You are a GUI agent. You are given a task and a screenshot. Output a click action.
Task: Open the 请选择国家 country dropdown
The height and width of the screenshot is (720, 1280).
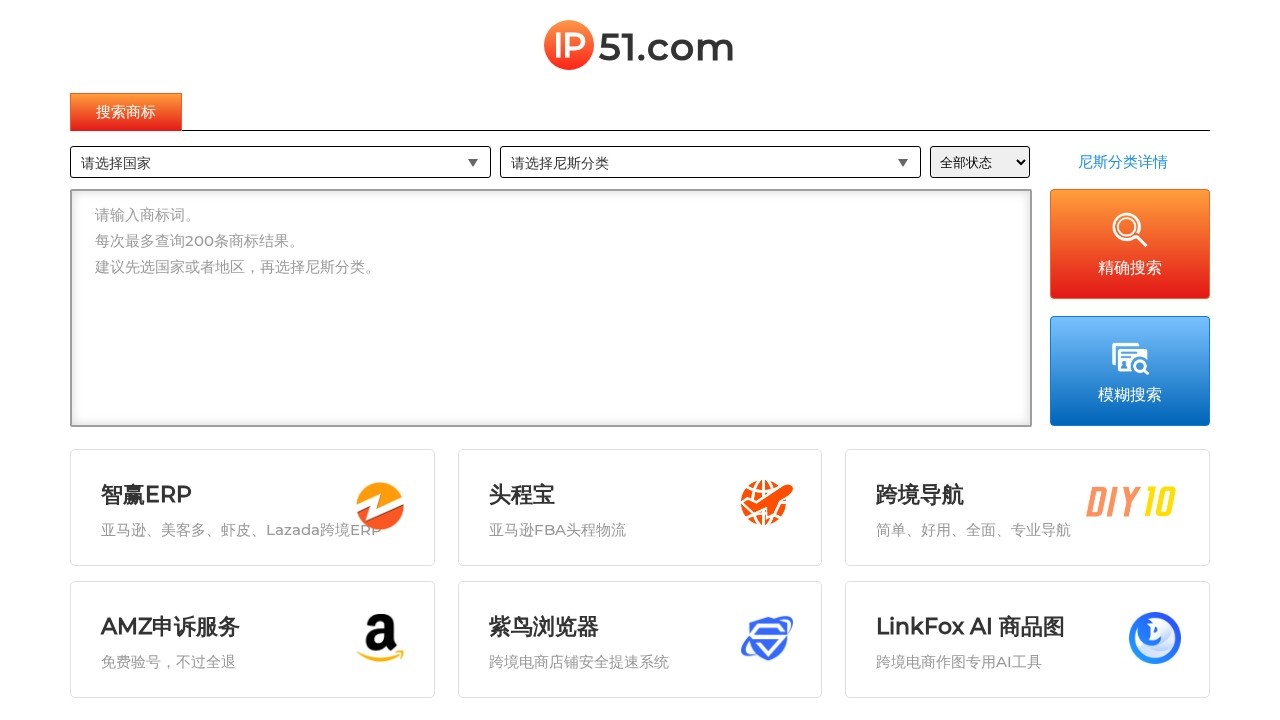280,162
